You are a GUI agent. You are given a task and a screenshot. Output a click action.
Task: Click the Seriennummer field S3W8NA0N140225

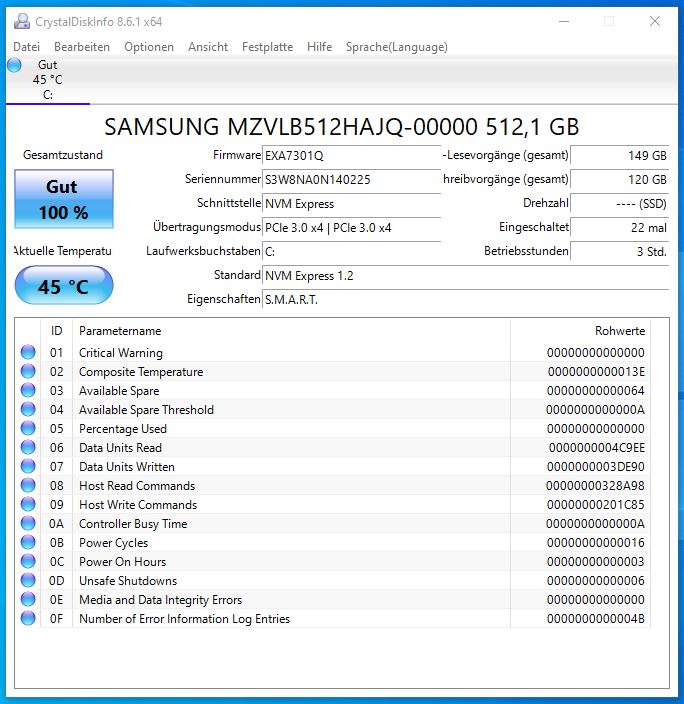coord(352,180)
